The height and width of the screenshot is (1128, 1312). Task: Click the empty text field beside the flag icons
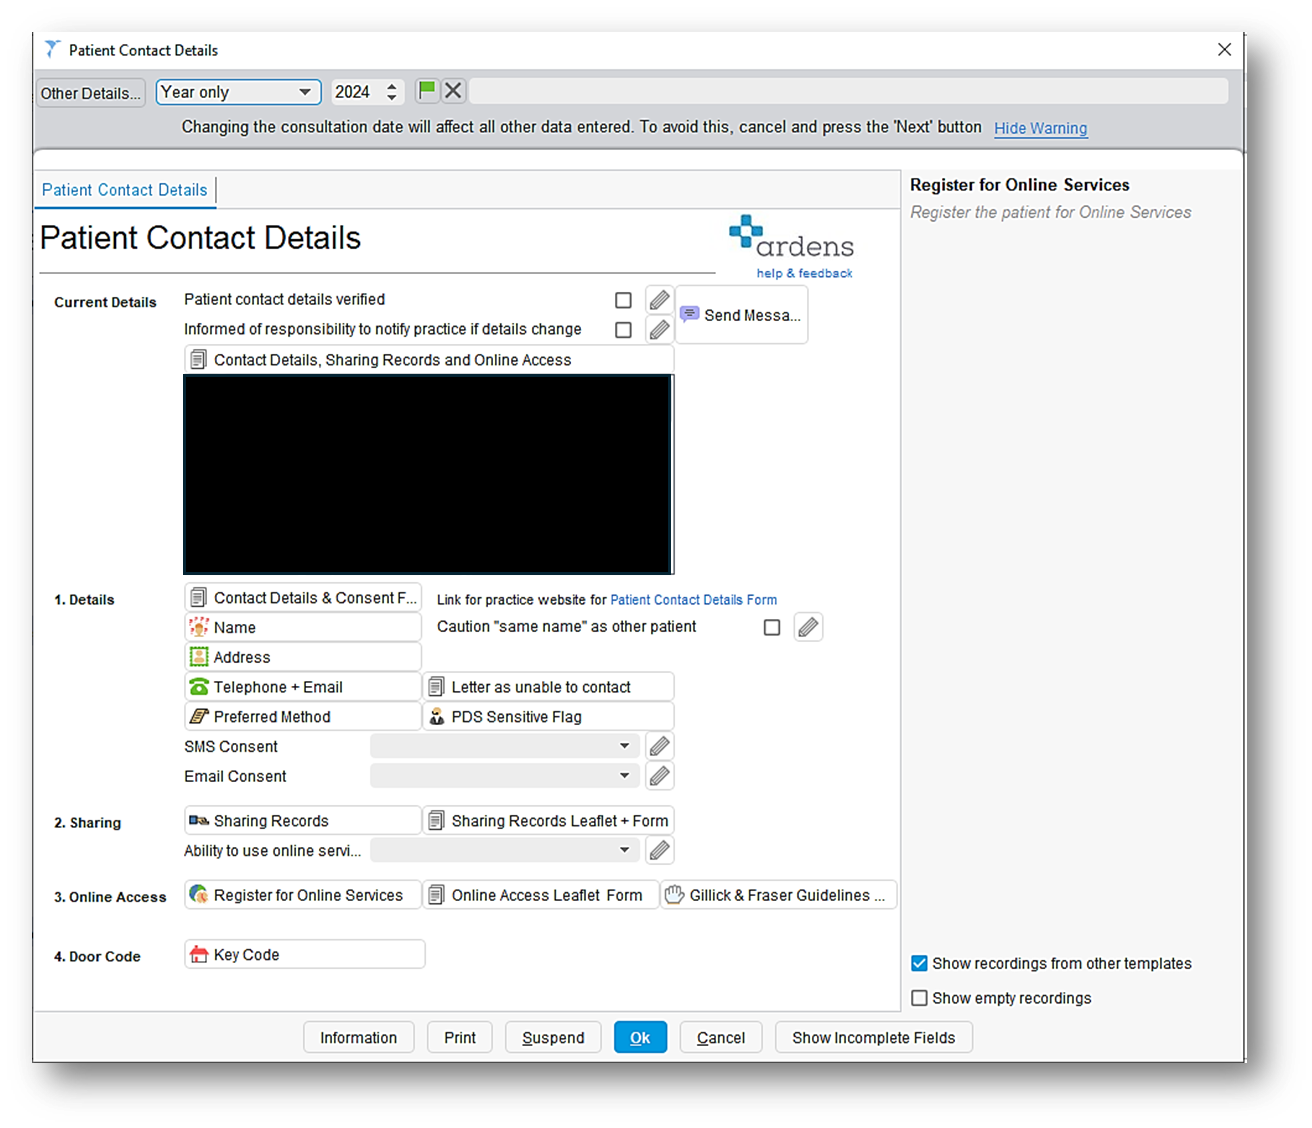click(848, 91)
